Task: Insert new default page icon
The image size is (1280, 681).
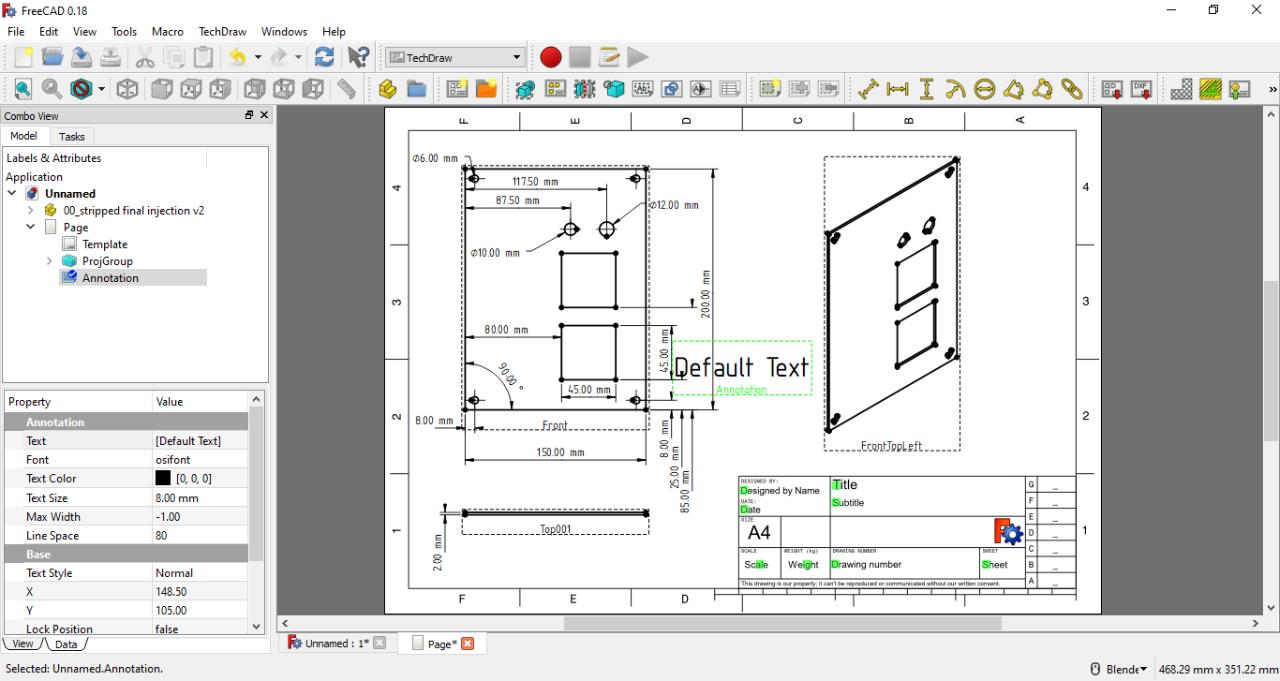Action: tap(457, 89)
